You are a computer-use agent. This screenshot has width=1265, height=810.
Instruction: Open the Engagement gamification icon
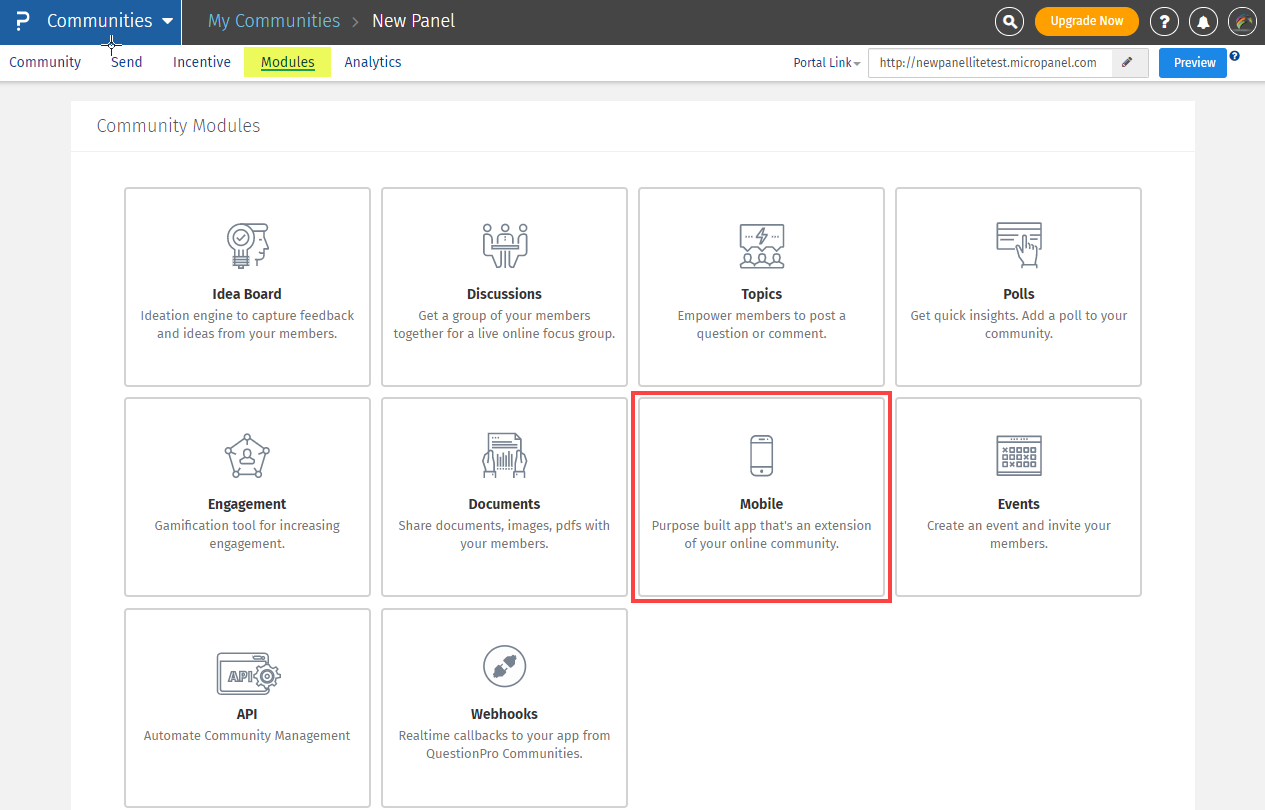247,456
